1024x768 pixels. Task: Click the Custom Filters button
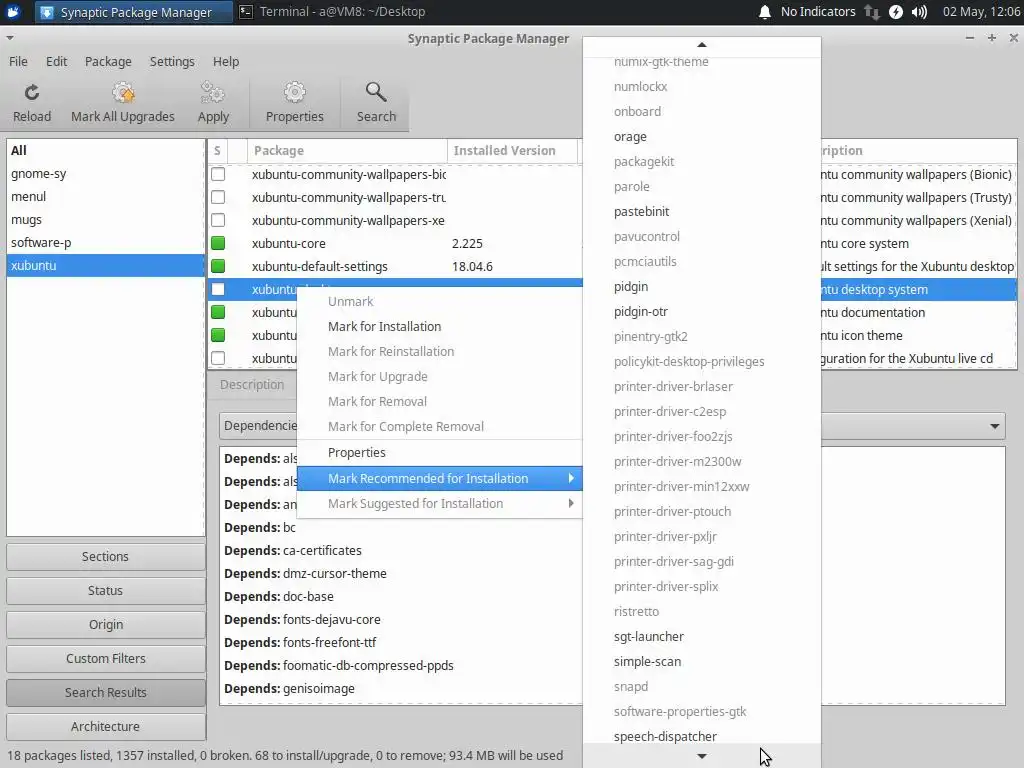(x=106, y=658)
